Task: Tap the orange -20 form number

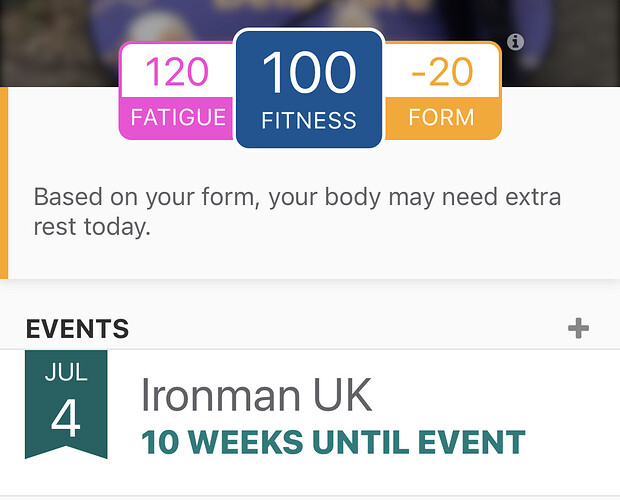Action: pyautogui.click(x=442, y=72)
